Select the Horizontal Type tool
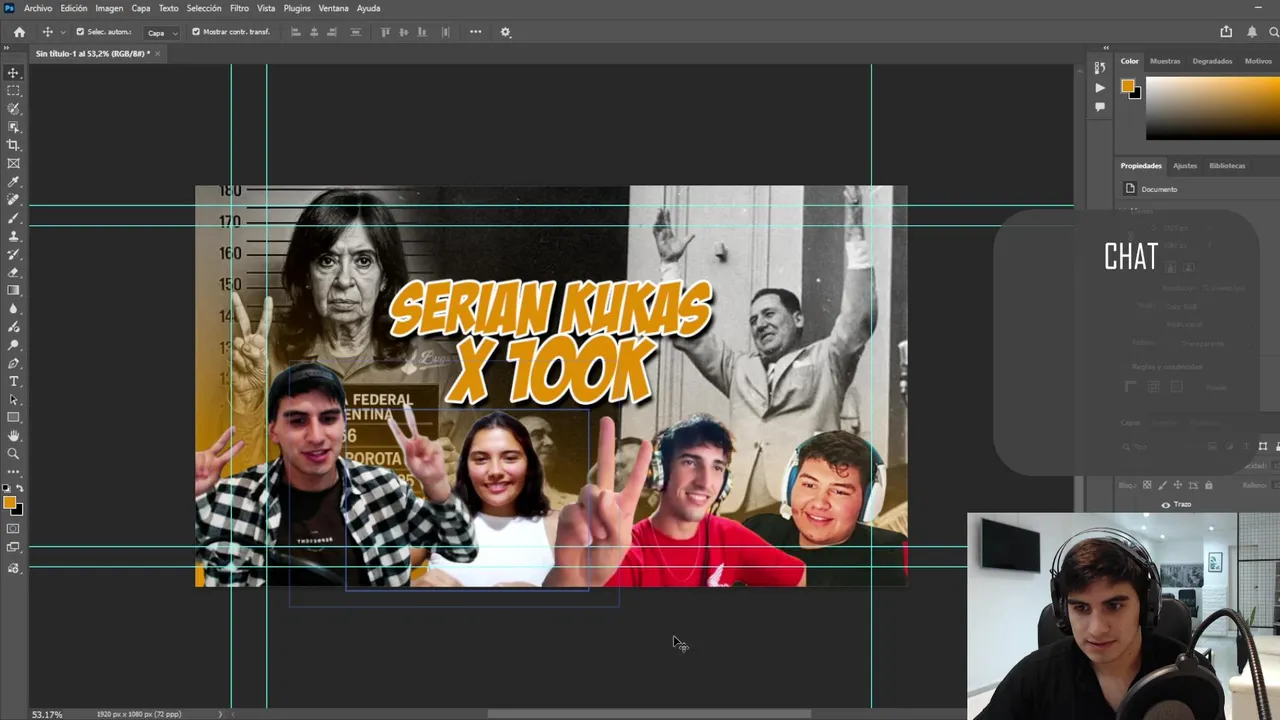The height and width of the screenshot is (720, 1280). coord(14,381)
